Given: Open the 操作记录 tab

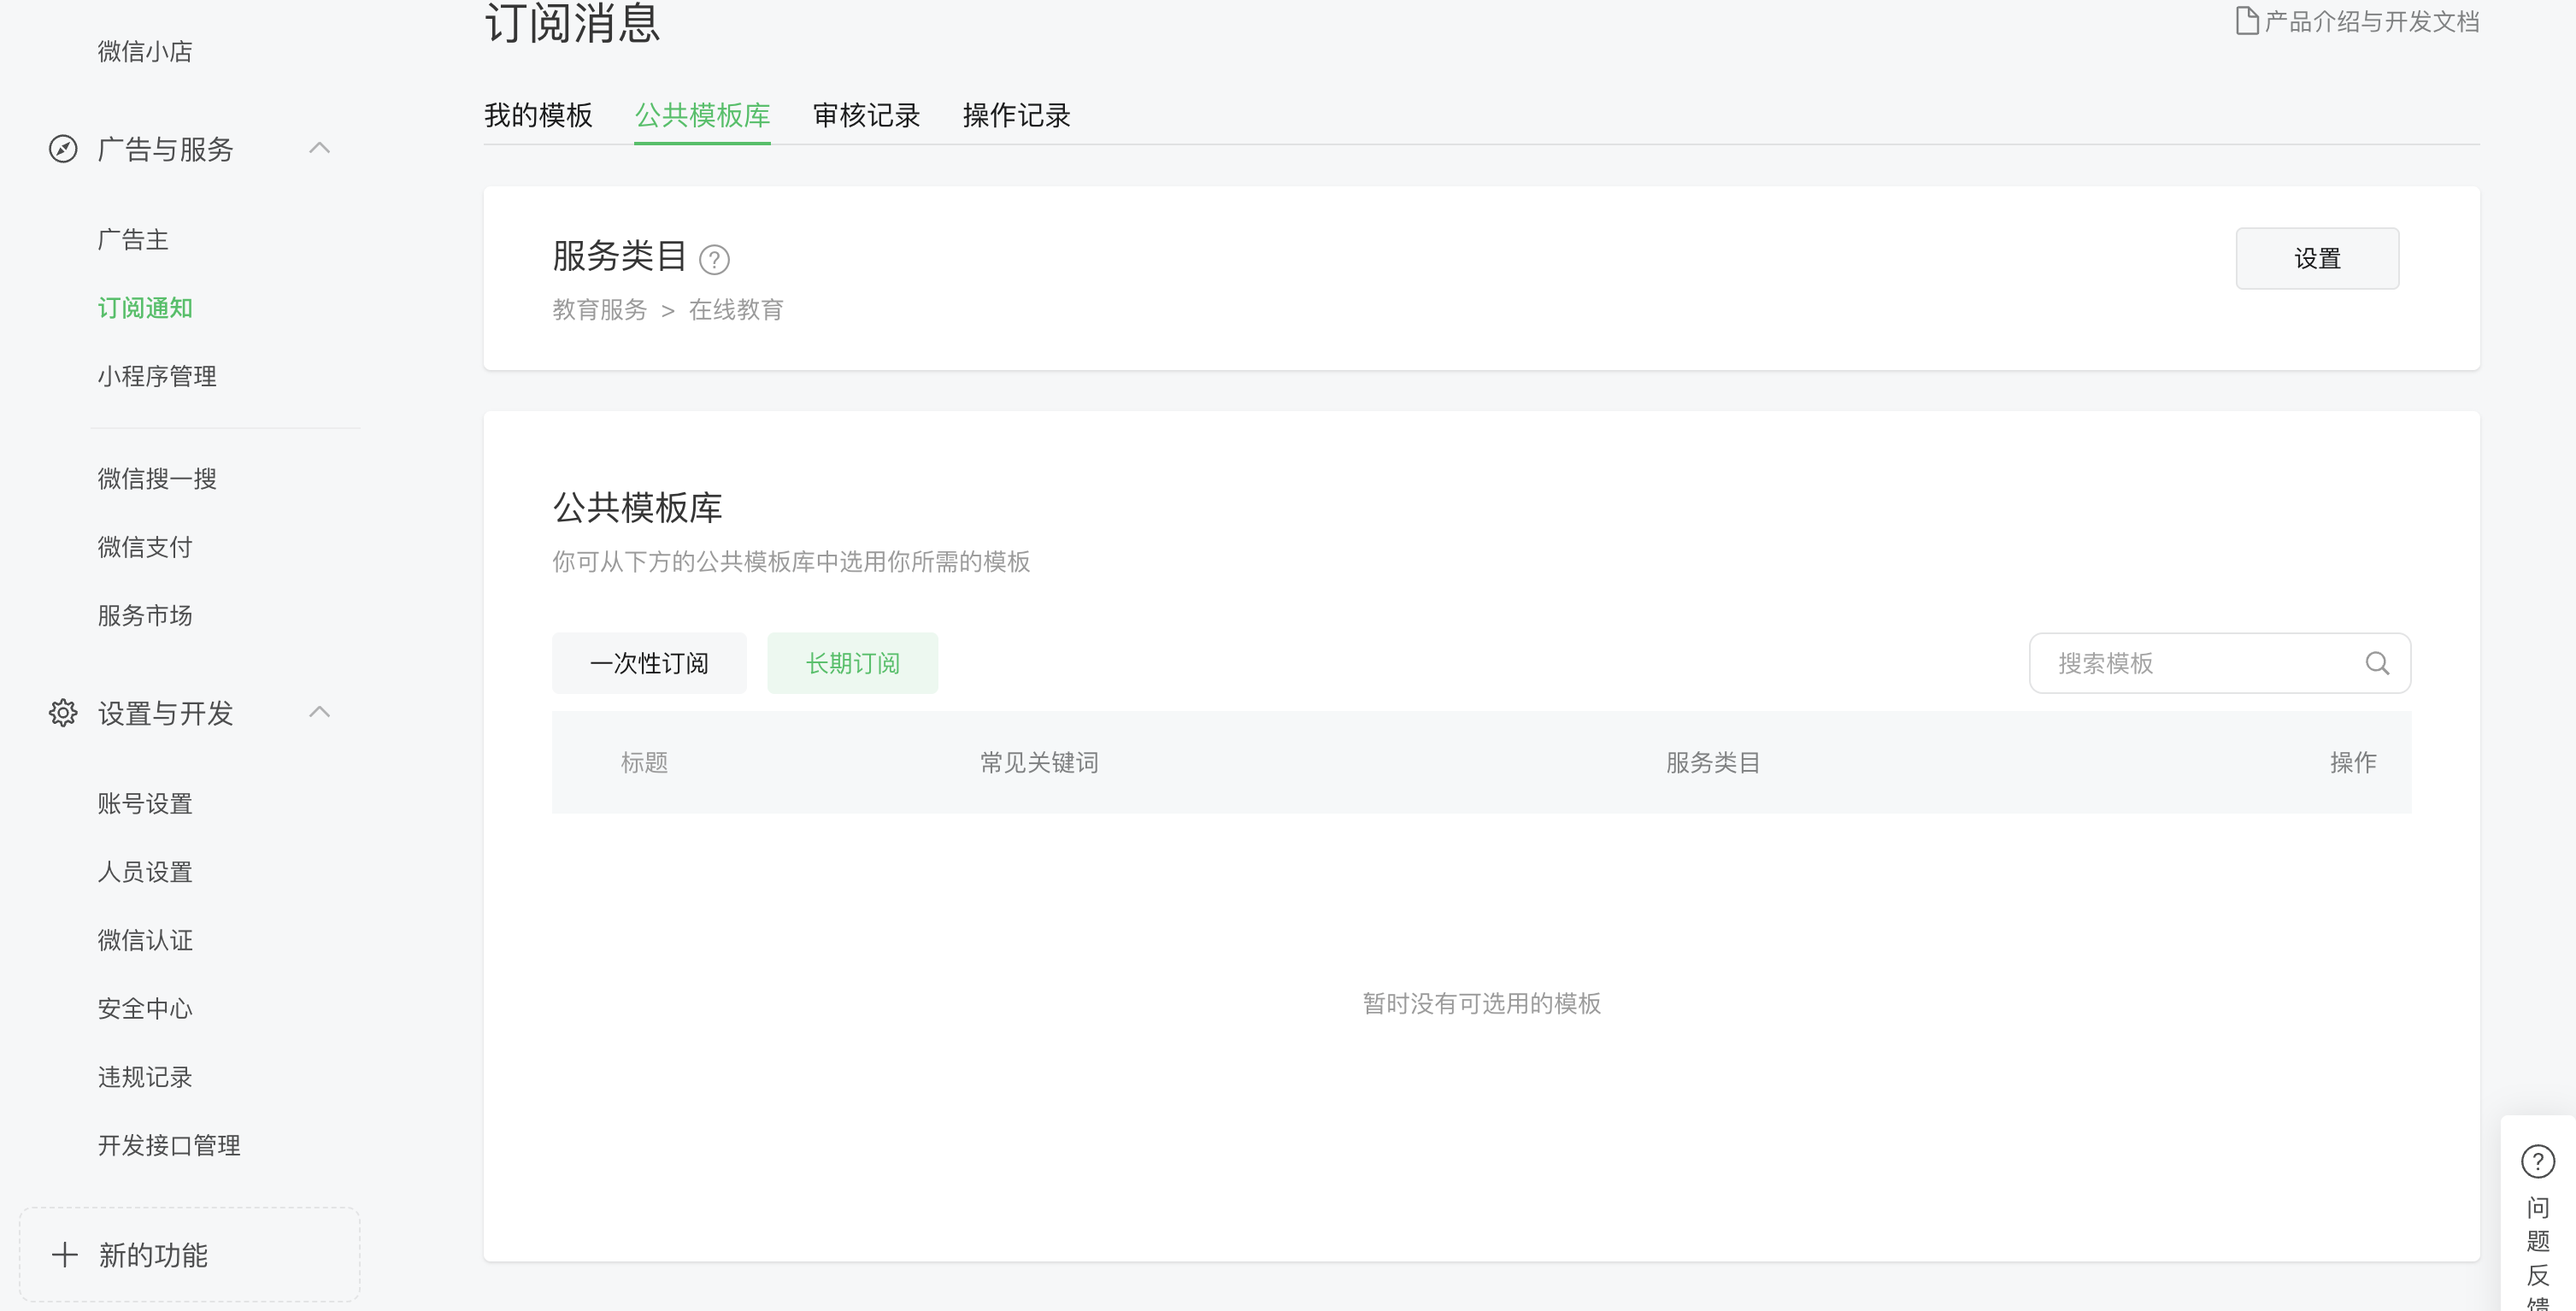Looking at the screenshot, I should pyautogui.click(x=1016, y=115).
